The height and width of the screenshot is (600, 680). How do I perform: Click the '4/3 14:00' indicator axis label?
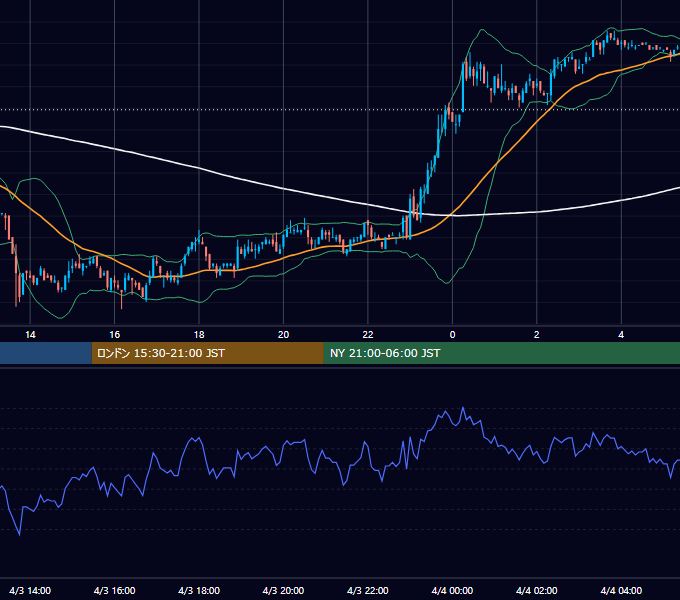30,590
